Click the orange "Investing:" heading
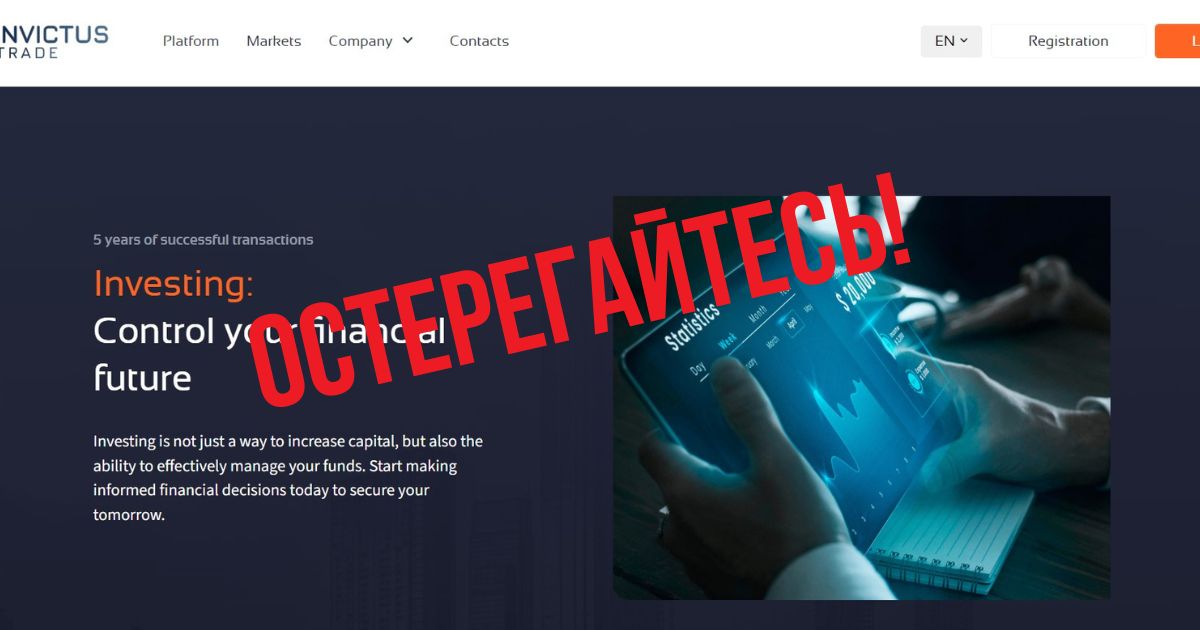Viewport: 1200px width, 630px height. (173, 284)
